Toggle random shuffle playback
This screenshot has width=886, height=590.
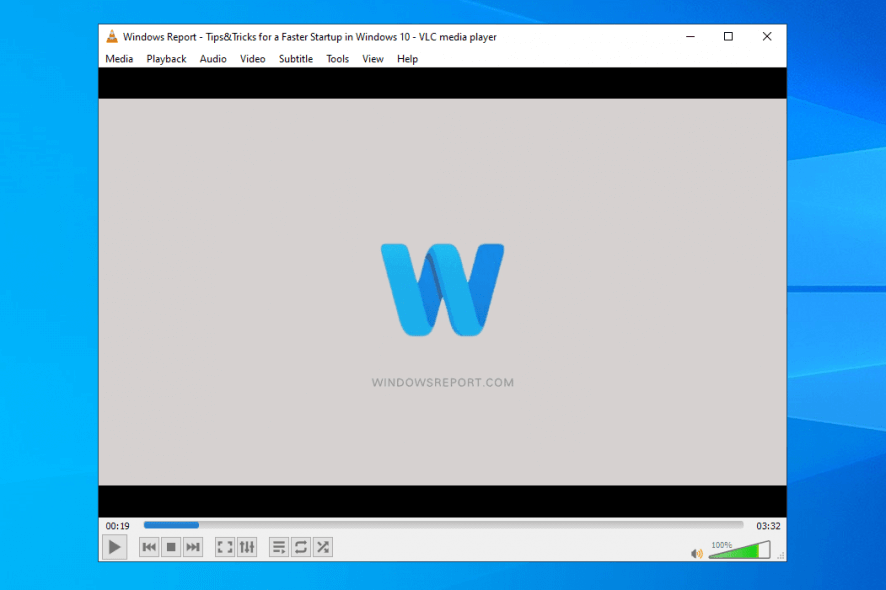tap(323, 547)
